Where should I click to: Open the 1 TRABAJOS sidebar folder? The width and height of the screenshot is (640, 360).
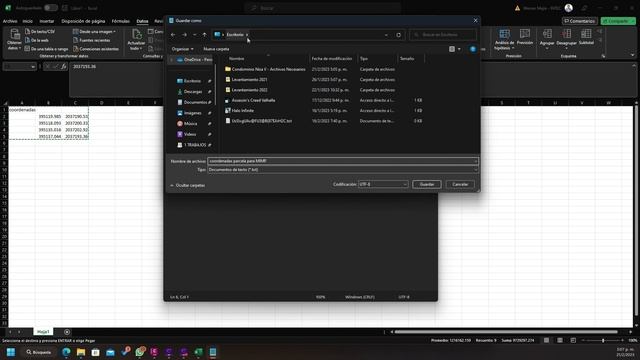tap(195, 145)
